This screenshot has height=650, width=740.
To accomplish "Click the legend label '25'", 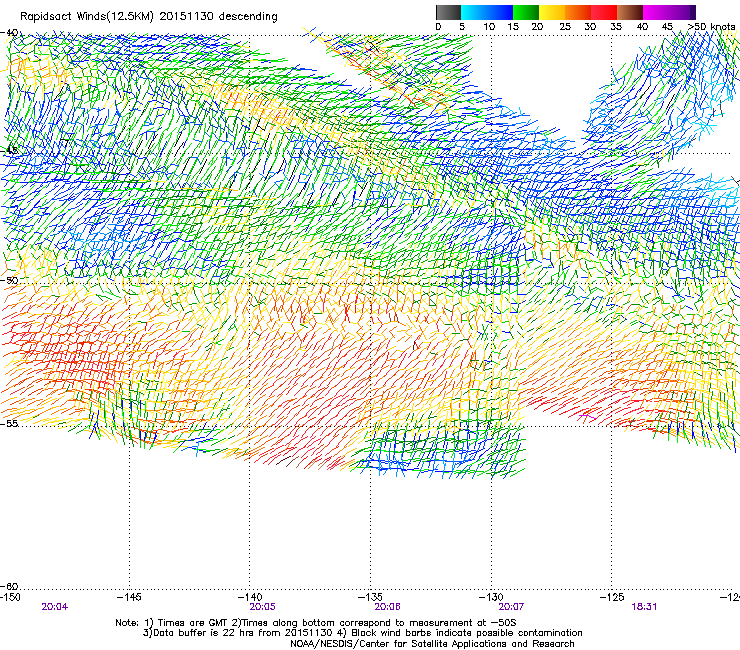I will (565, 27).
